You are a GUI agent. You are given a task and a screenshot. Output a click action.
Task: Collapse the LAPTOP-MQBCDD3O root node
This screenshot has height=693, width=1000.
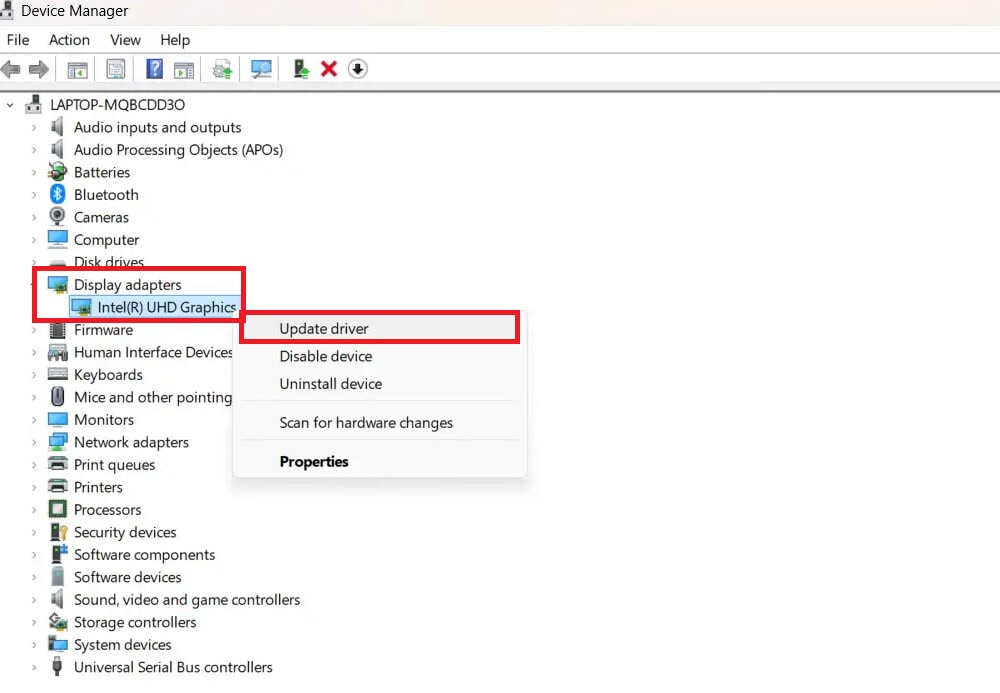[10, 105]
